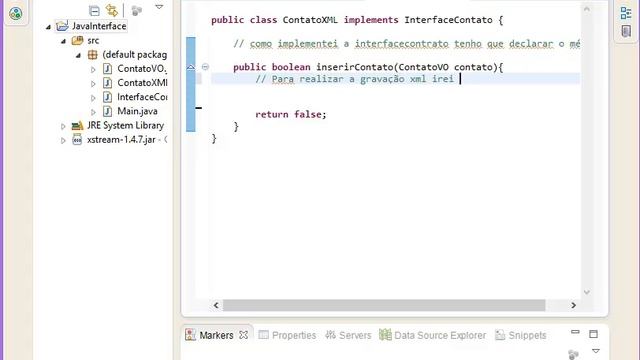Click the Markers panel filter icon
Viewport: 640px width, 360px height.
pyautogui.click(x=573, y=354)
